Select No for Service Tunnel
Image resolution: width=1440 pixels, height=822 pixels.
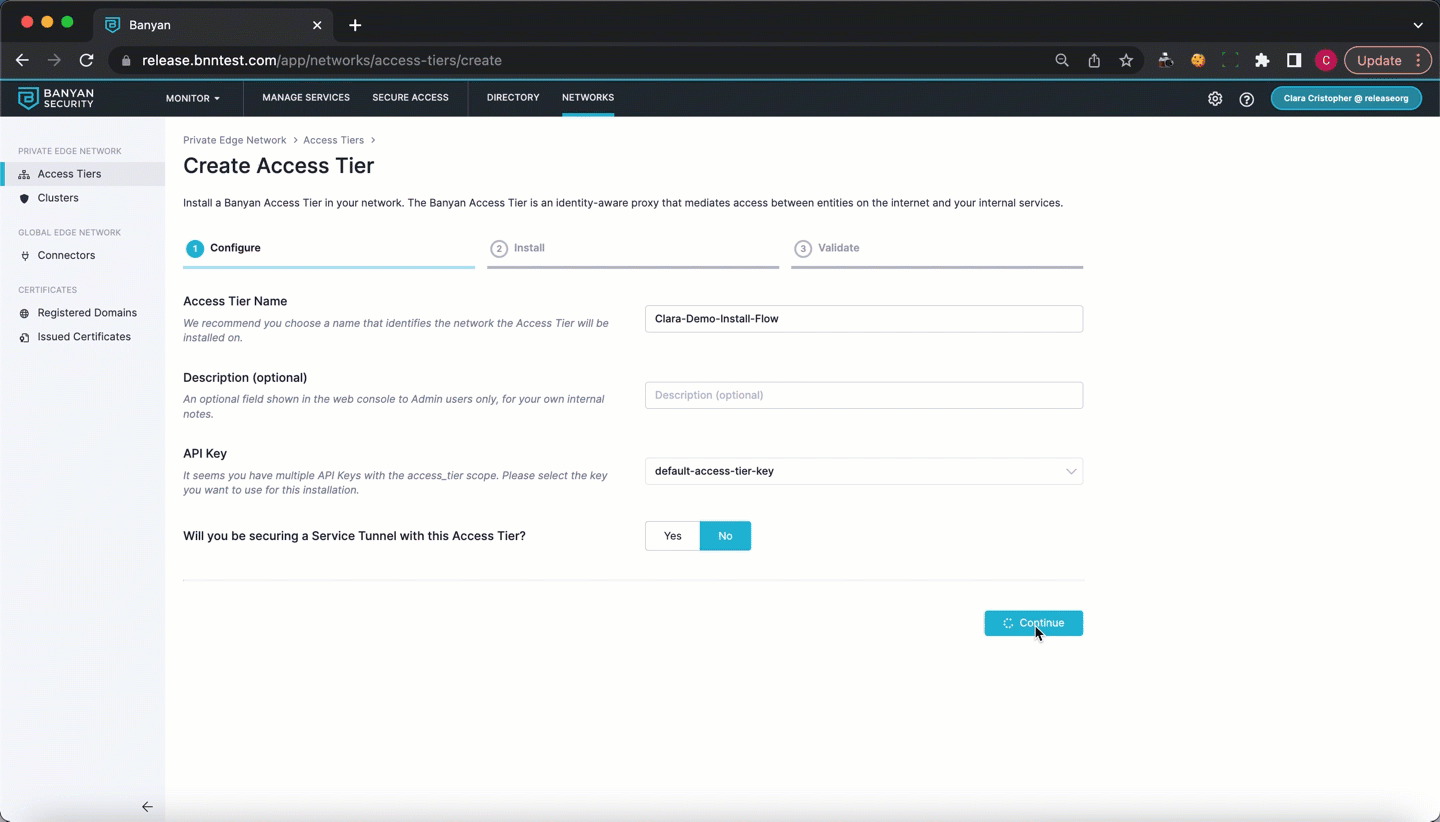pyautogui.click(x=725, y=536)
